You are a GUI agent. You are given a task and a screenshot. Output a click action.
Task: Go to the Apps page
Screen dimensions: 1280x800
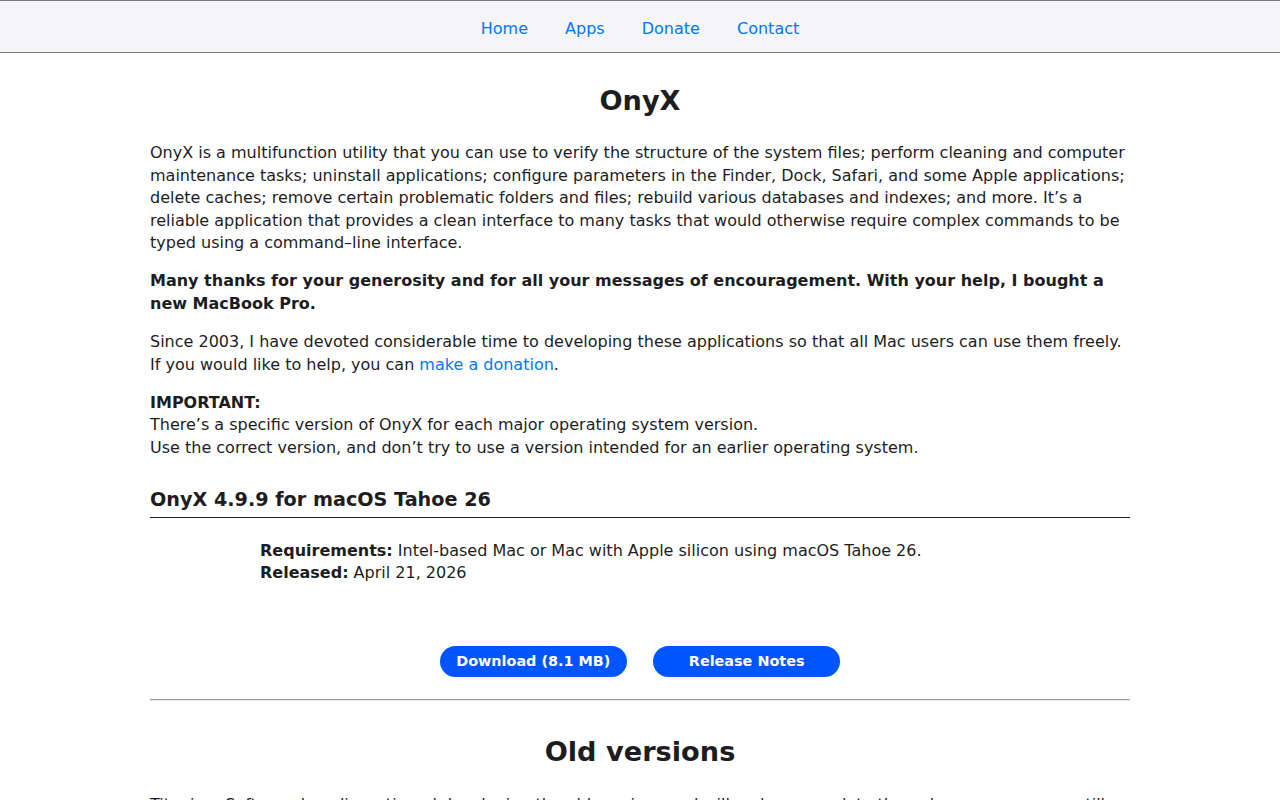585,28
